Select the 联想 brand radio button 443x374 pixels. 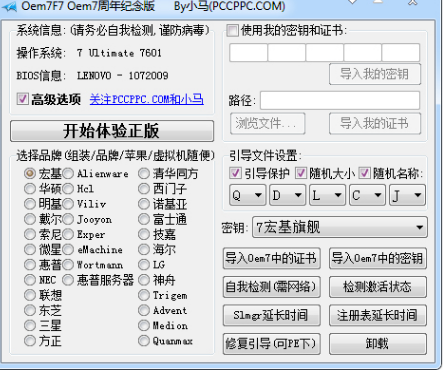30,295
